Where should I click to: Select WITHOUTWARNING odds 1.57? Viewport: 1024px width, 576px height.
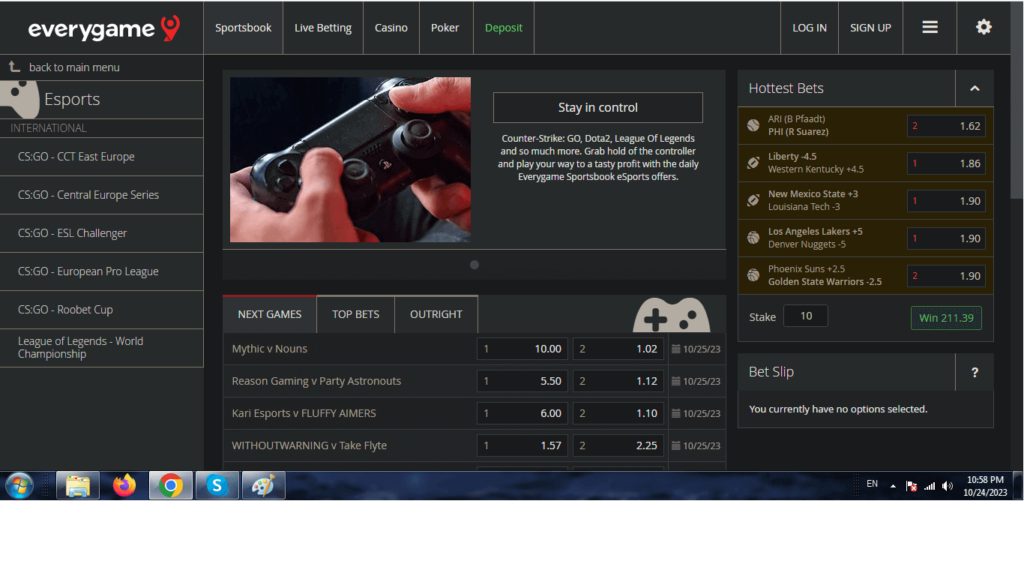click(x=522, y=445)
